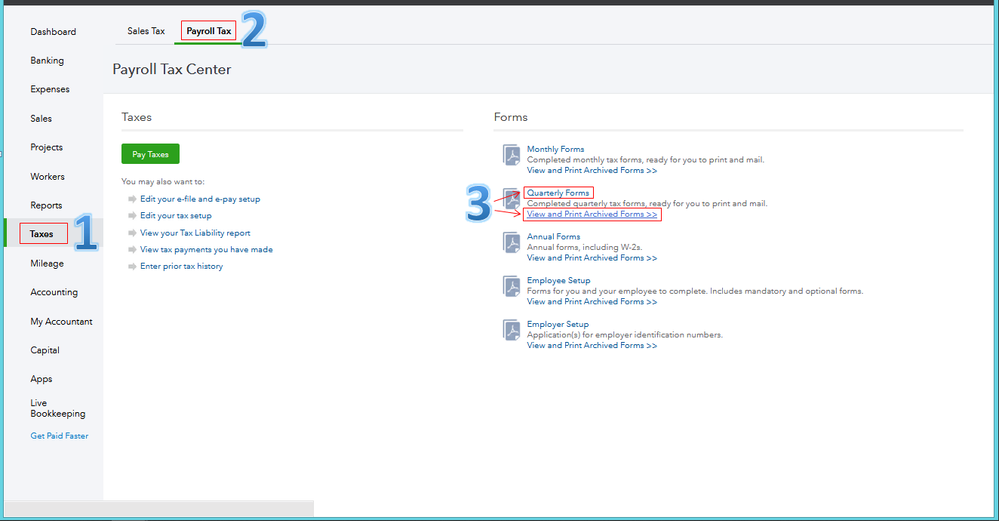The image size is (999, 521).
Task: Click the Get Paid Faster link
Action: [x=59, y=436]
